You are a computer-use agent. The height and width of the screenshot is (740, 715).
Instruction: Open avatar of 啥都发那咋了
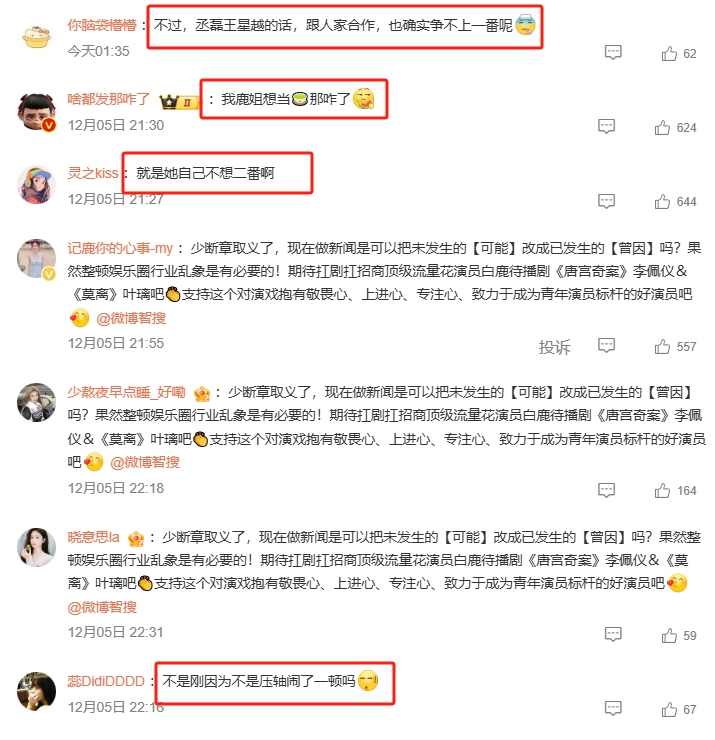37,112
